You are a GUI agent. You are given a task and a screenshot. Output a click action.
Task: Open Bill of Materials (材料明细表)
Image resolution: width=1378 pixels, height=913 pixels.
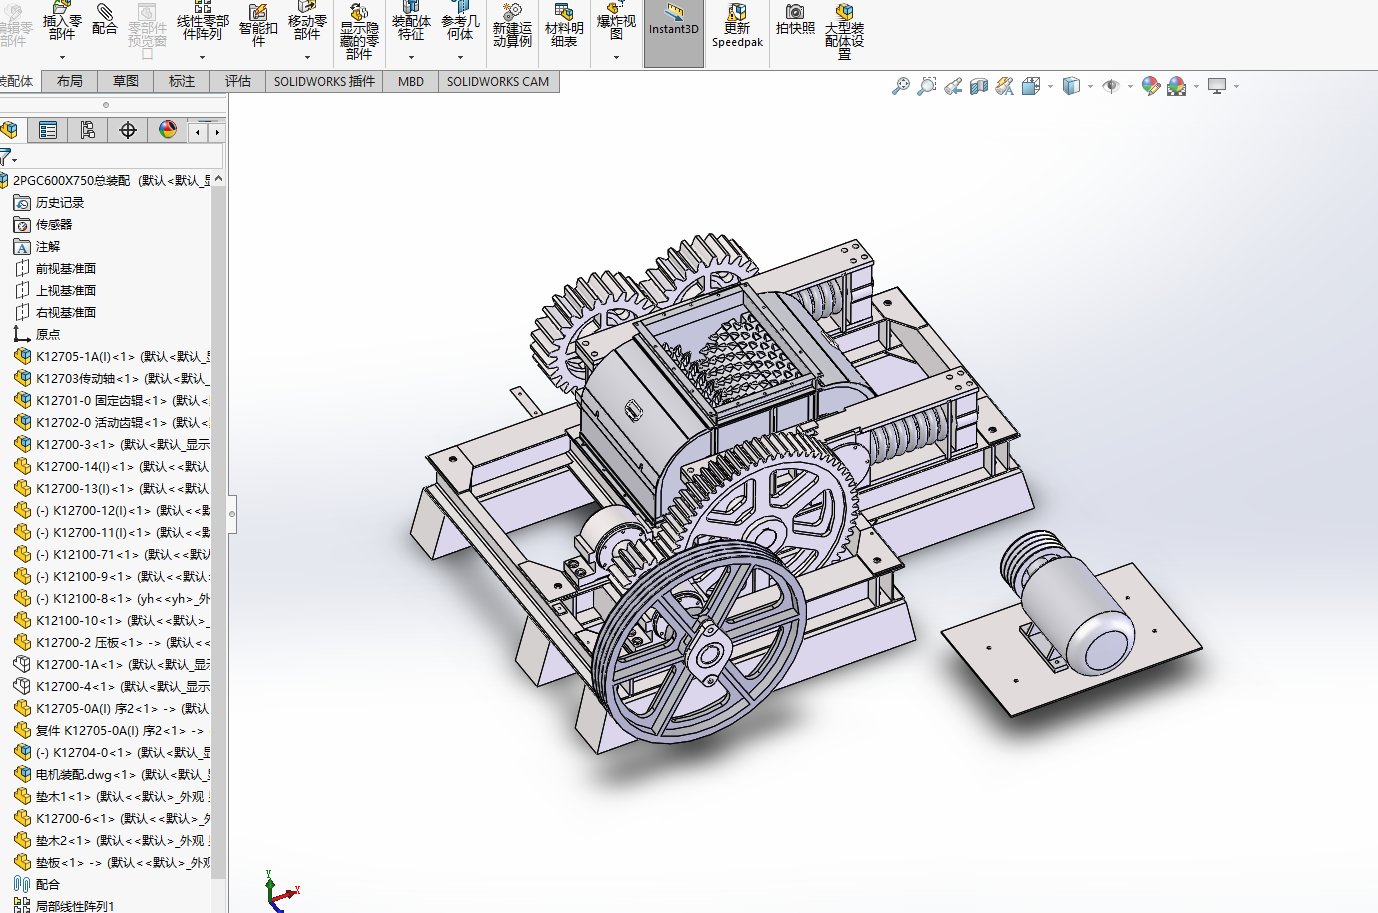click(564, 25)
